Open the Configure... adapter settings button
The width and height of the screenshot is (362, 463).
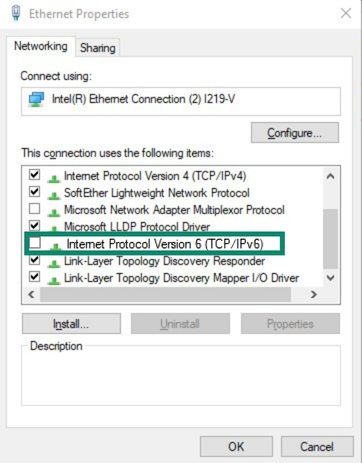click(x=295, y=133)
